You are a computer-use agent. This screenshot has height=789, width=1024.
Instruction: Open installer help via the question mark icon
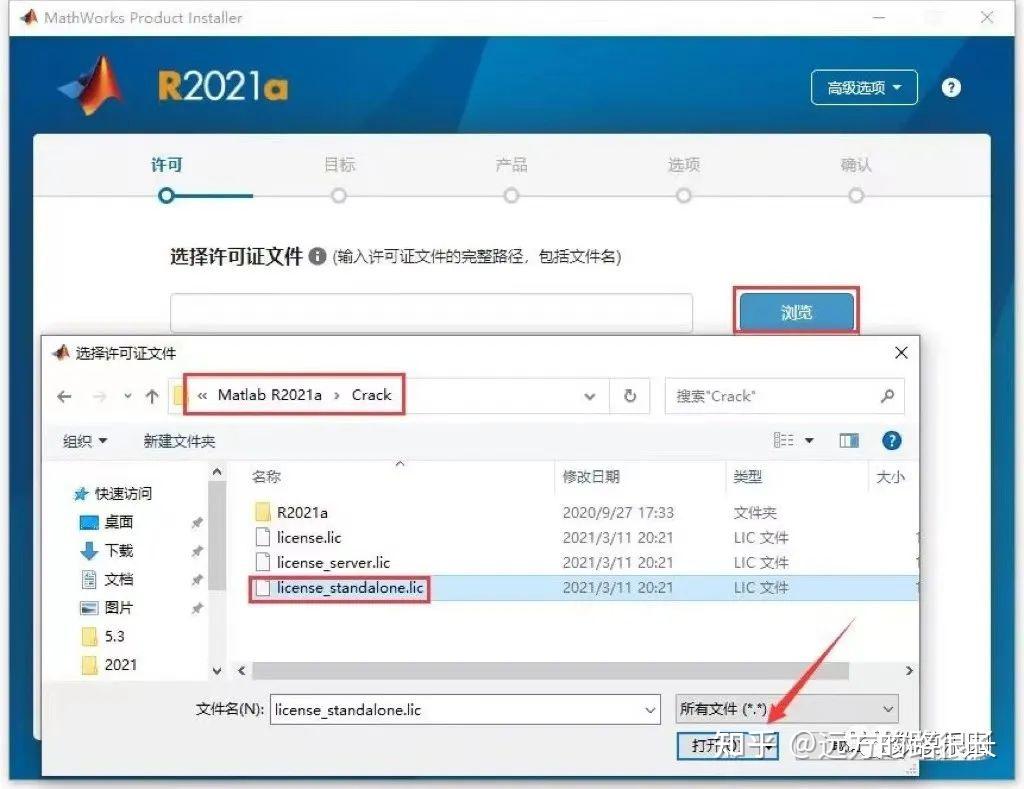click(x=951, y=88)
